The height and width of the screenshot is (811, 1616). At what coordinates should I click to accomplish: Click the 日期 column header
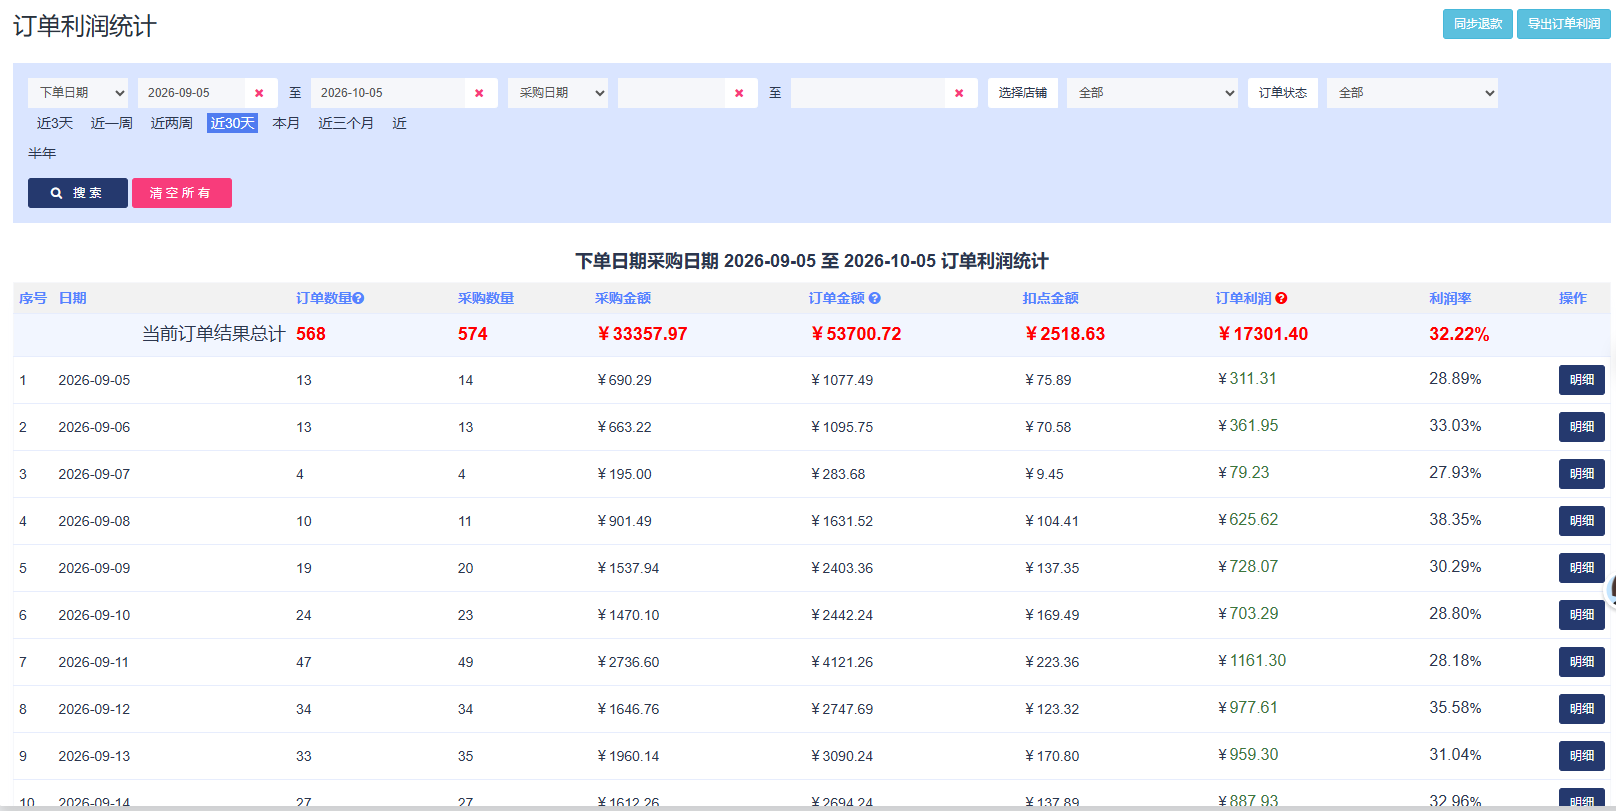click(x=73, y=298)
